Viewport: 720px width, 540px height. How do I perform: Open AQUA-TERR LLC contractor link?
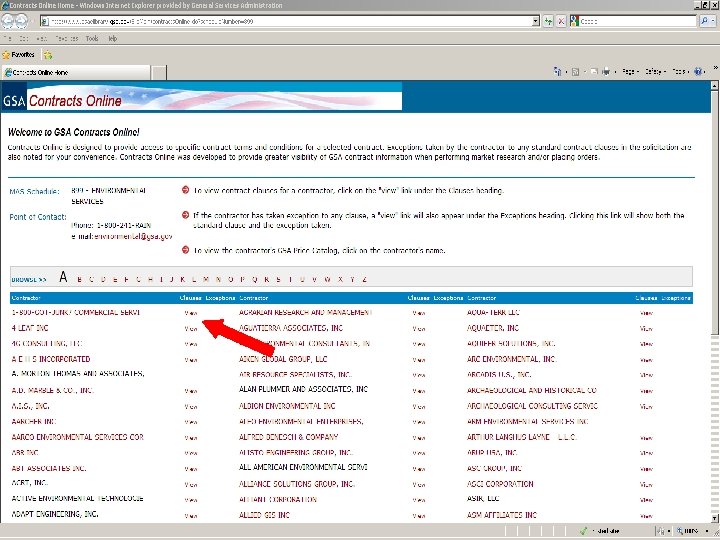(493, 312)
